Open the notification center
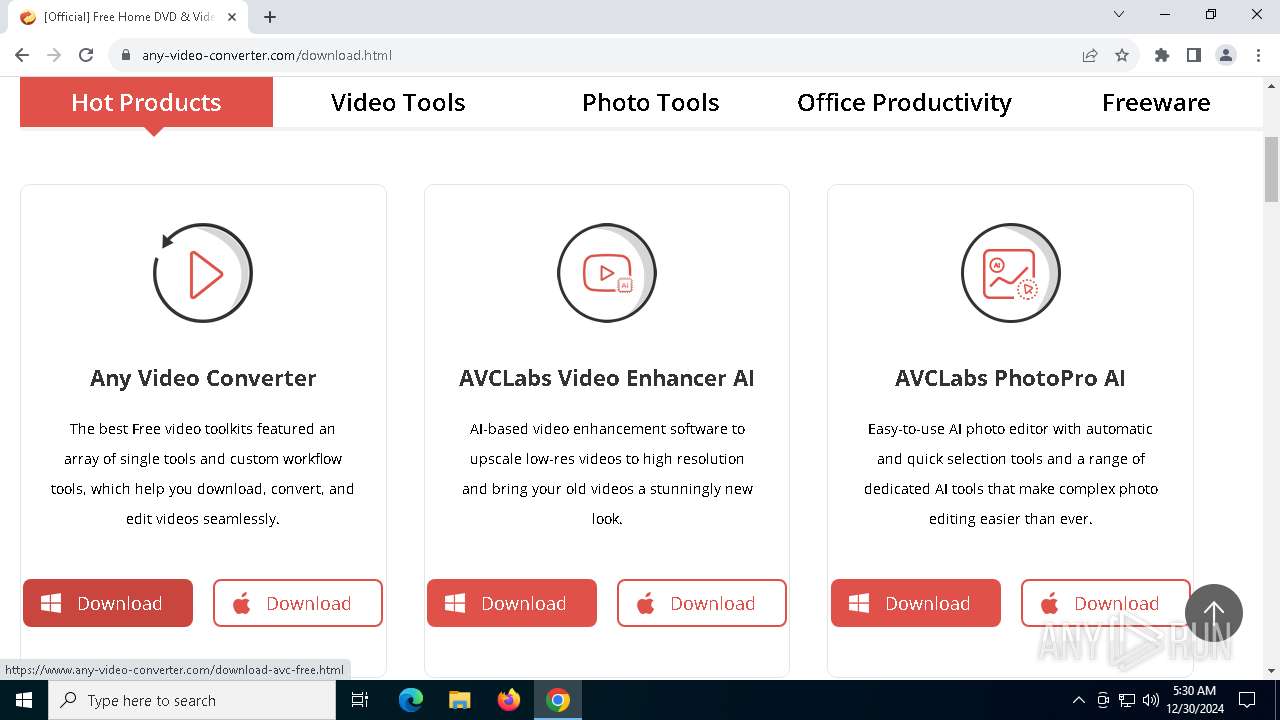This screenshot has height=720, width=1280. point(1247,700)
